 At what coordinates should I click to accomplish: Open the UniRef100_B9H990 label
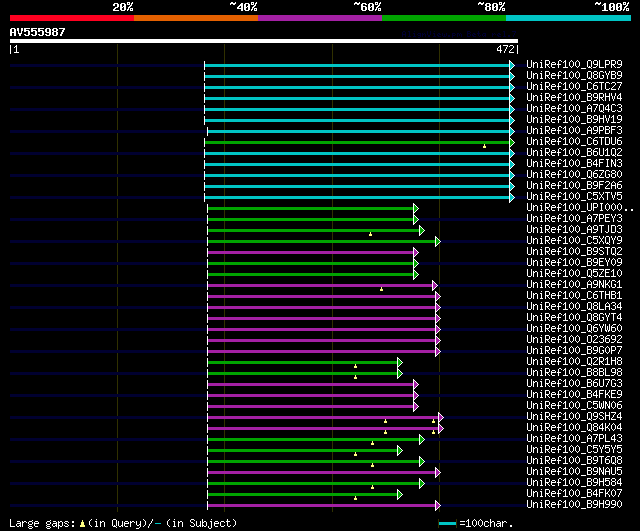[574, 505]
